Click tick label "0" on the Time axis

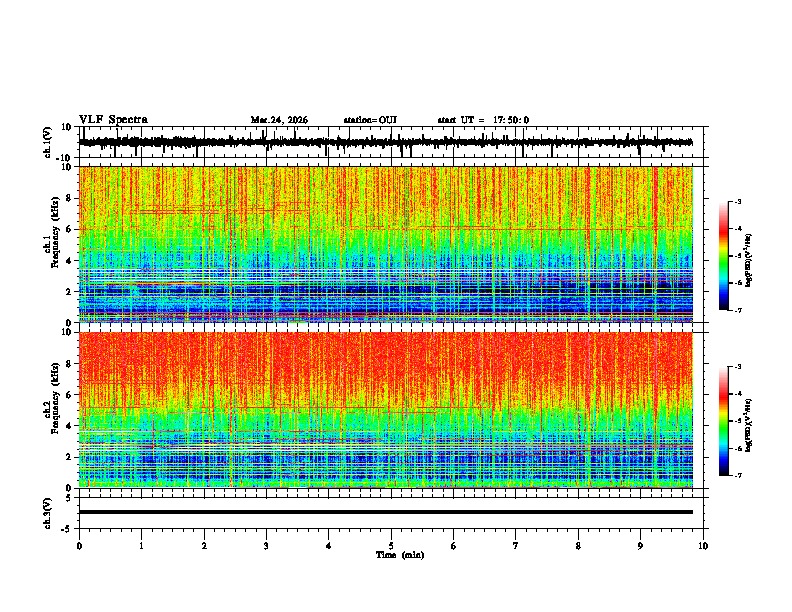pyautogui.click(x=79, y=546)
